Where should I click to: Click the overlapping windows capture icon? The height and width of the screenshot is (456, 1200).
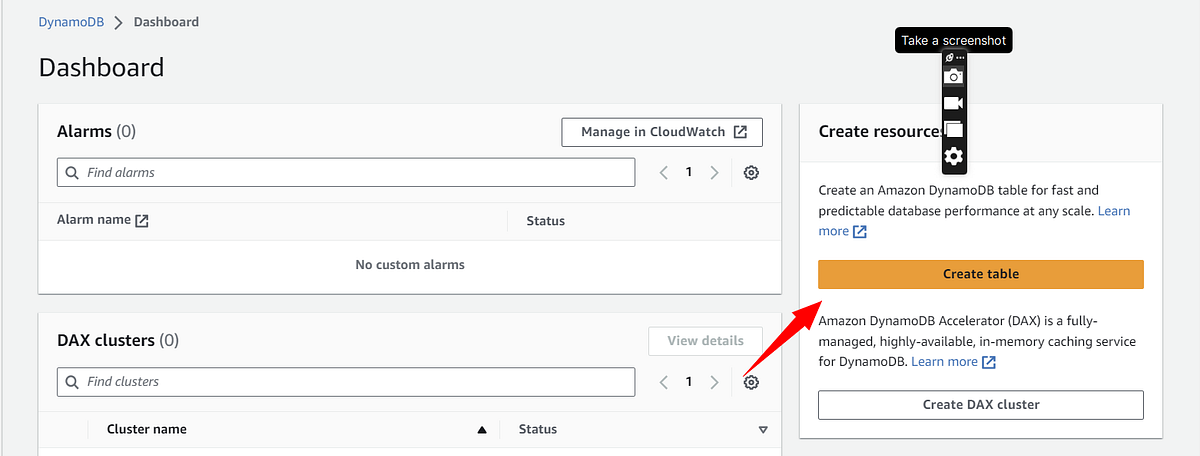(954, 129)
